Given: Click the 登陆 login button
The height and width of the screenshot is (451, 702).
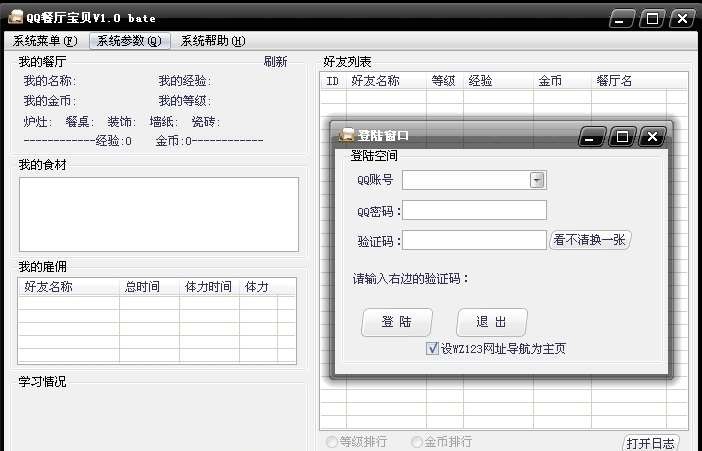Looking at the screenshot, I should [x=397, y=322].
